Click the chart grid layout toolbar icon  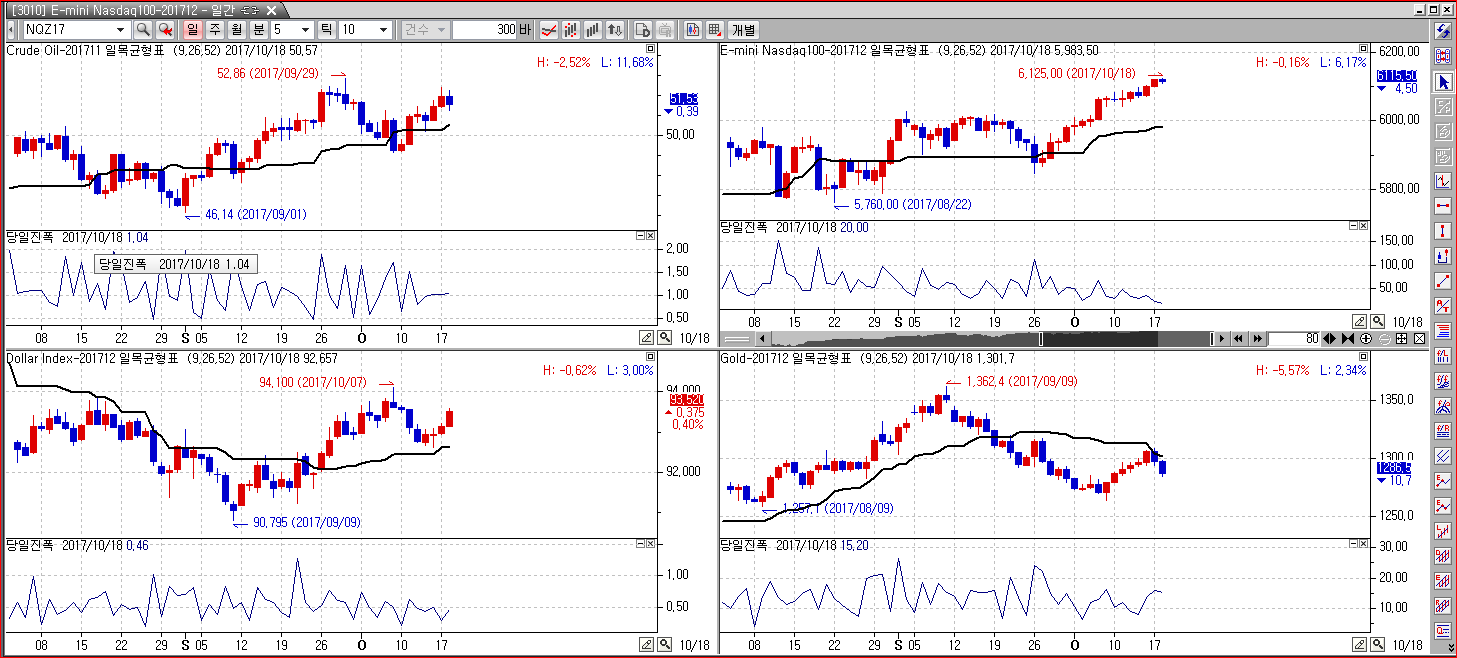click(716, 30)
